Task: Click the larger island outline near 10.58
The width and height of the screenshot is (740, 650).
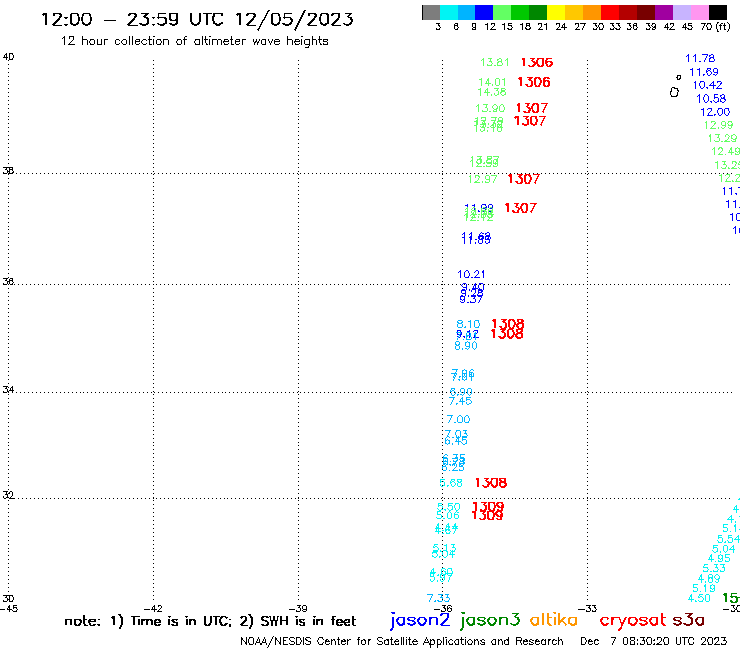Action: [674, 92]
